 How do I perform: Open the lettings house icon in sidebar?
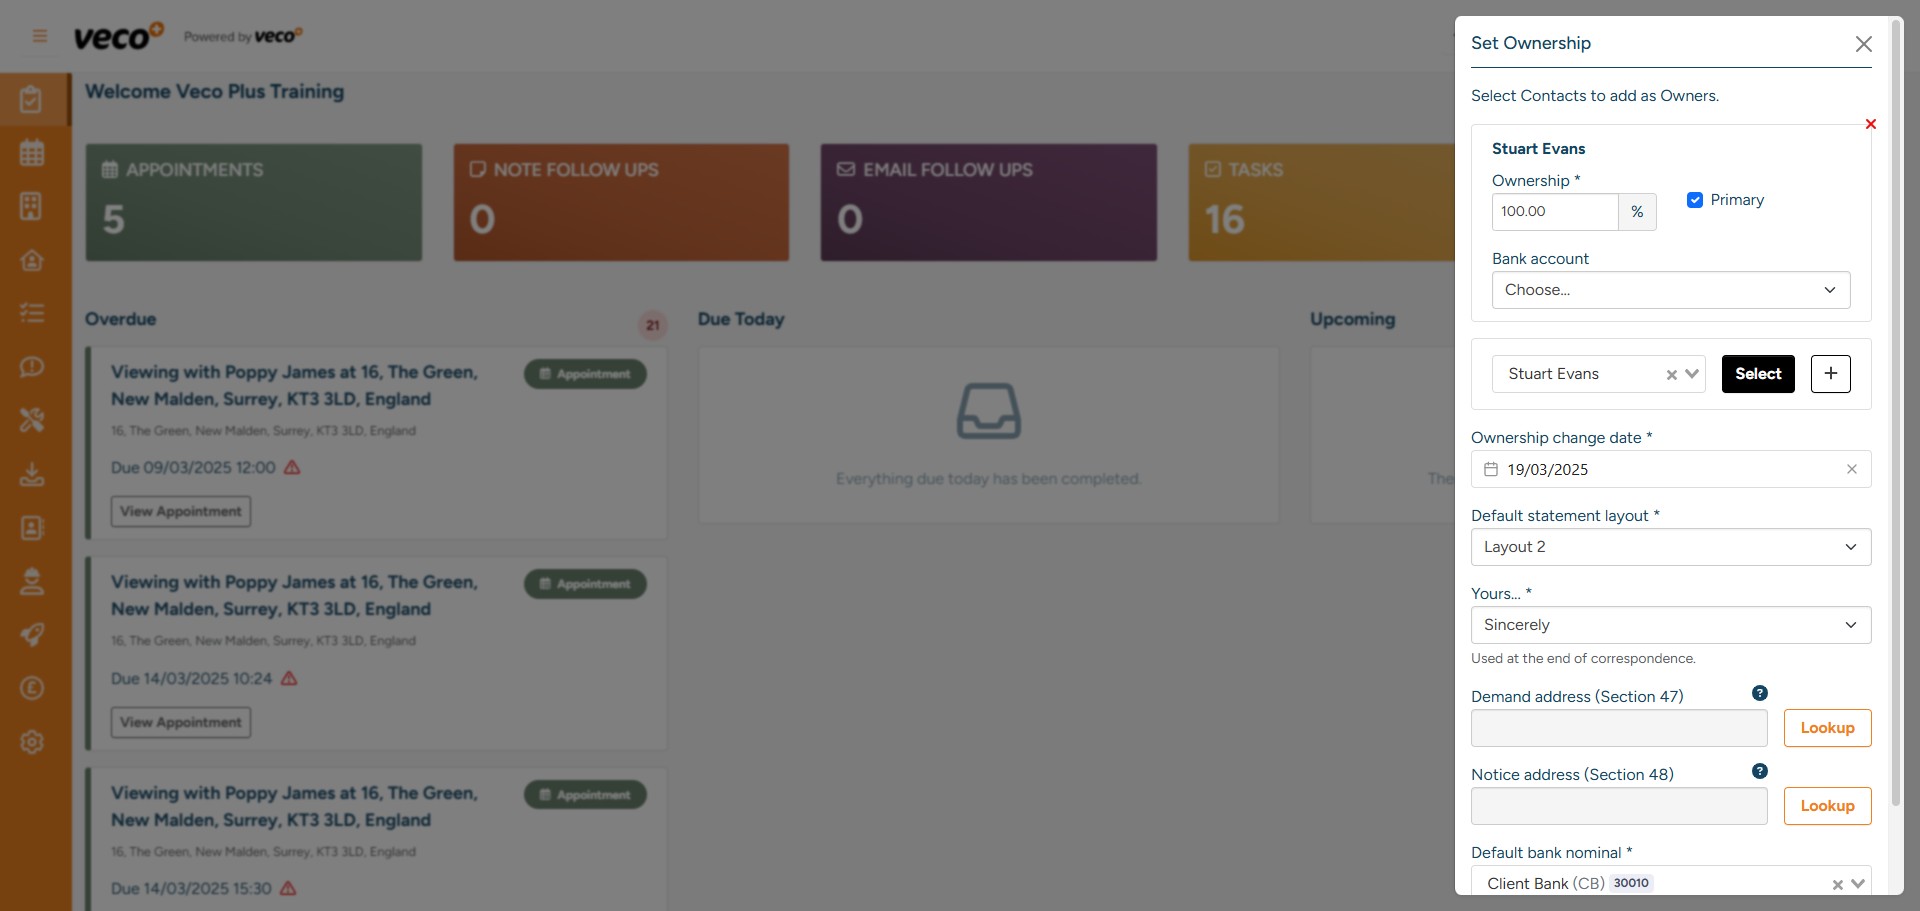click(33, 260)
